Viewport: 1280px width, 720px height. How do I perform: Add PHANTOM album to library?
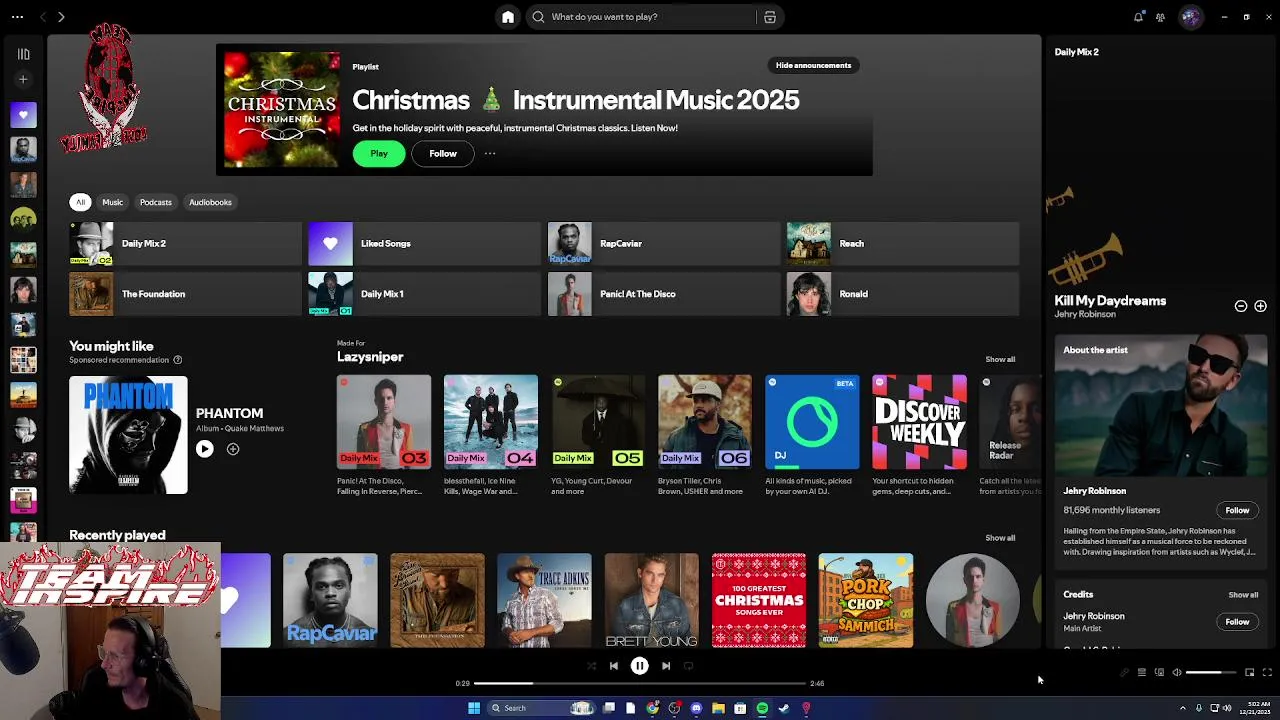click(233, 449)
